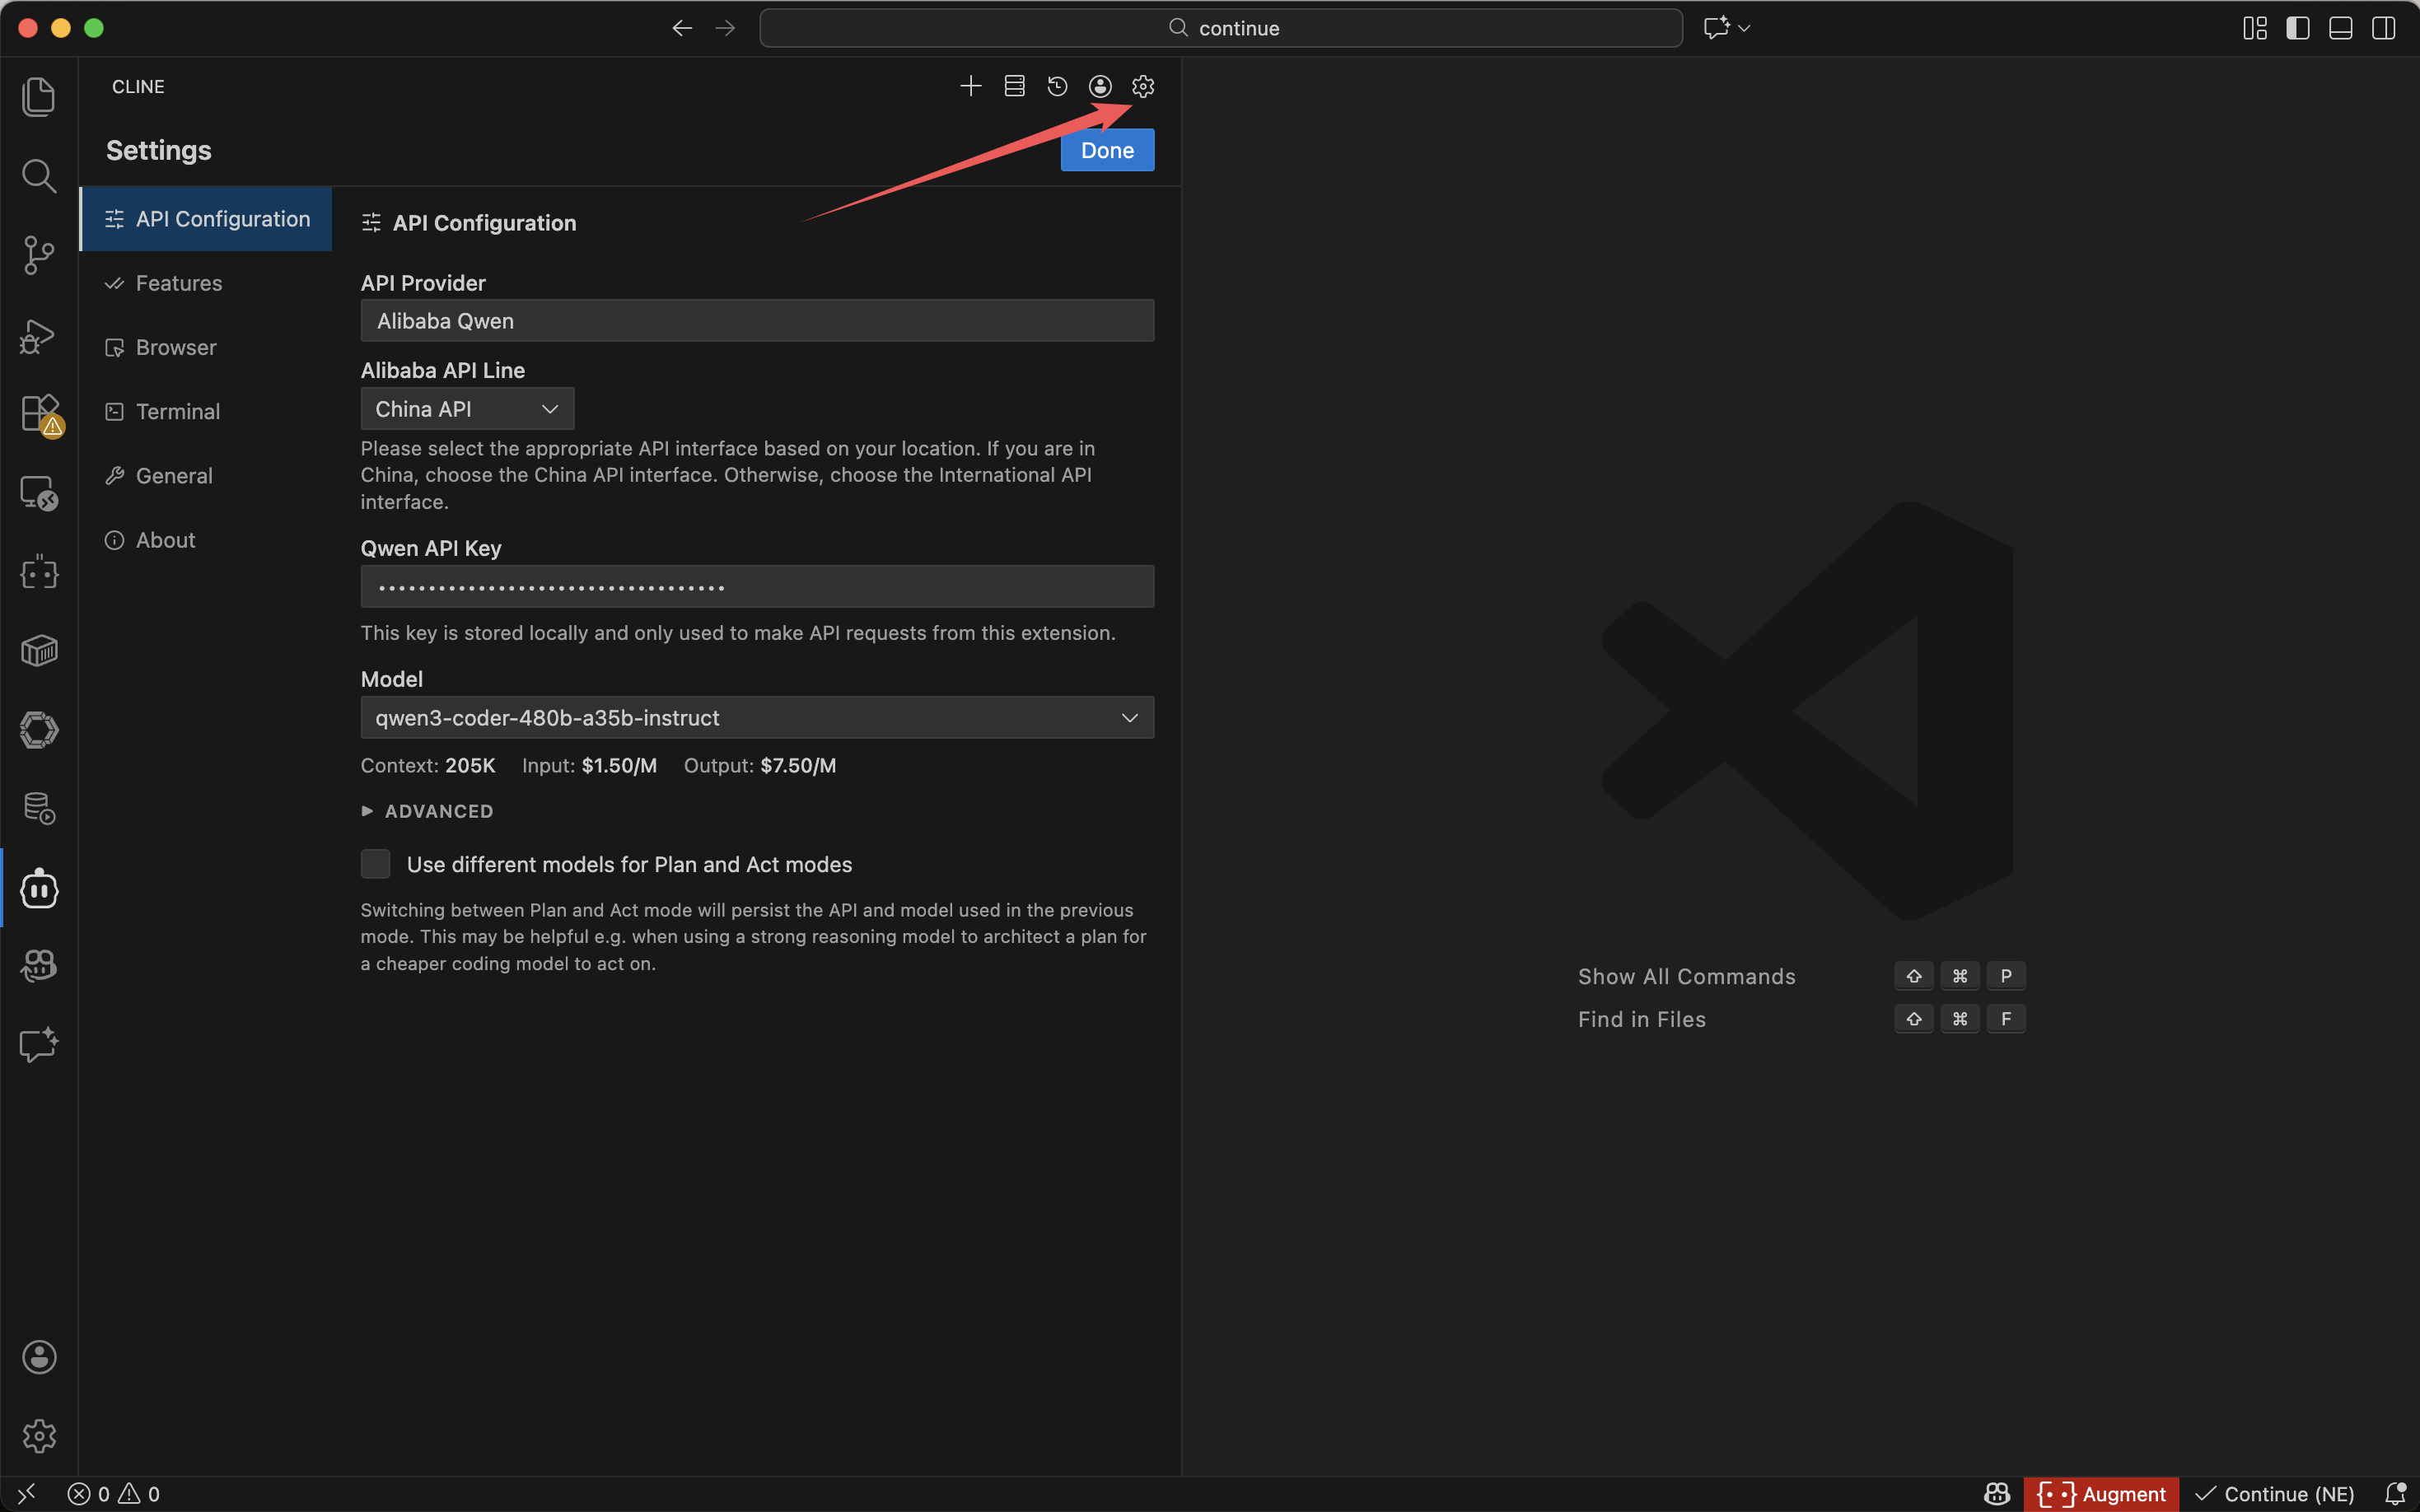The image size is (2420, 1512).
Task: Enable different models for Plan and Act
Action: click(x=376, y=864)
